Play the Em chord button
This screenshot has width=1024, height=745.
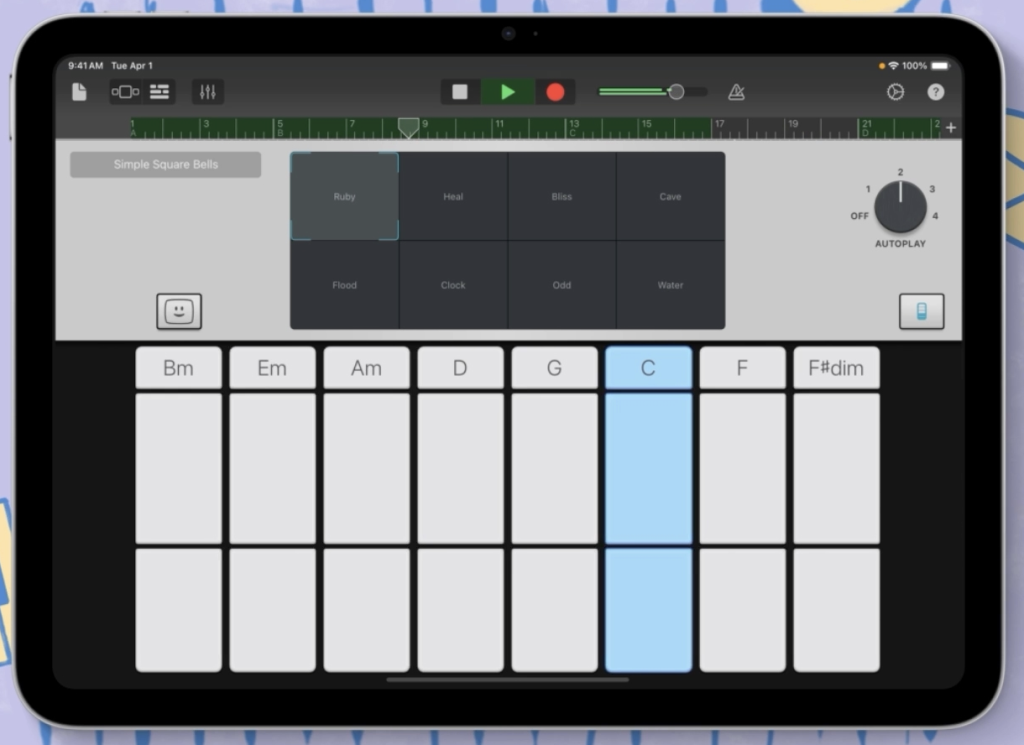[272, 368]
